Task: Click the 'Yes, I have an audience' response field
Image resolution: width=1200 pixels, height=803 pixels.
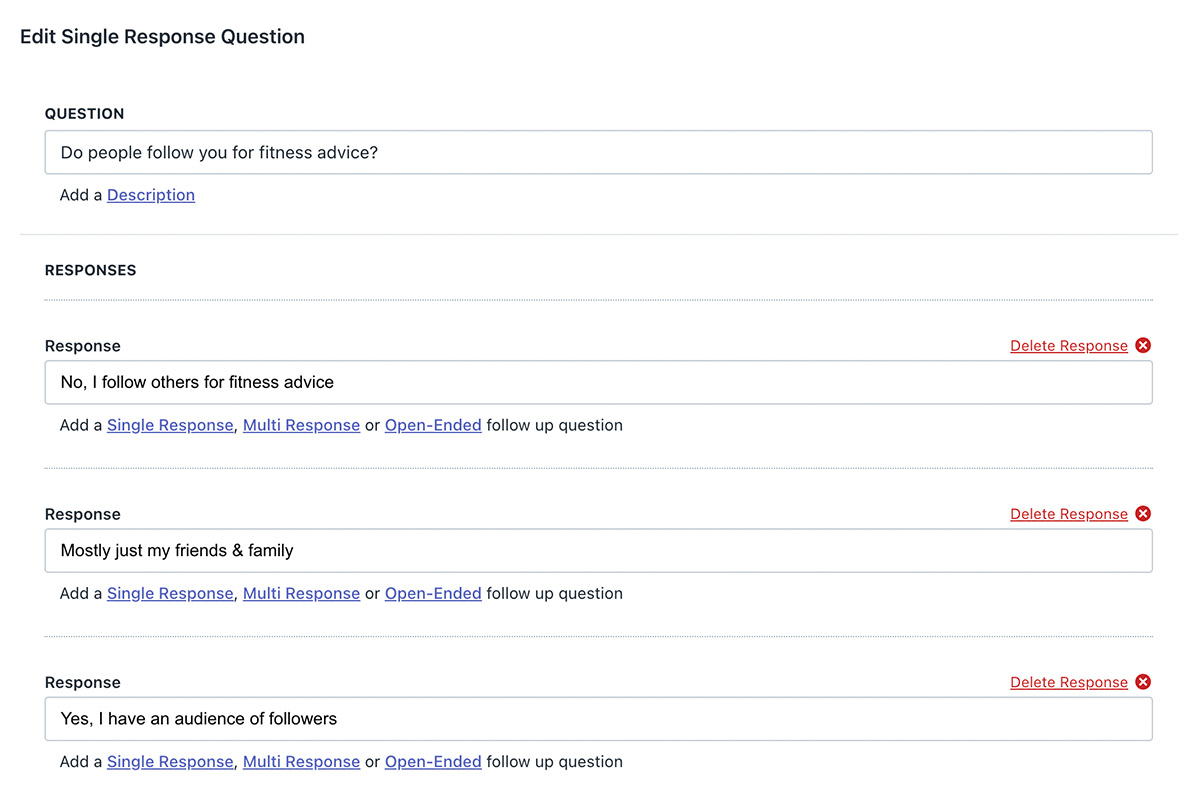Action: click(x=598, y=718)
